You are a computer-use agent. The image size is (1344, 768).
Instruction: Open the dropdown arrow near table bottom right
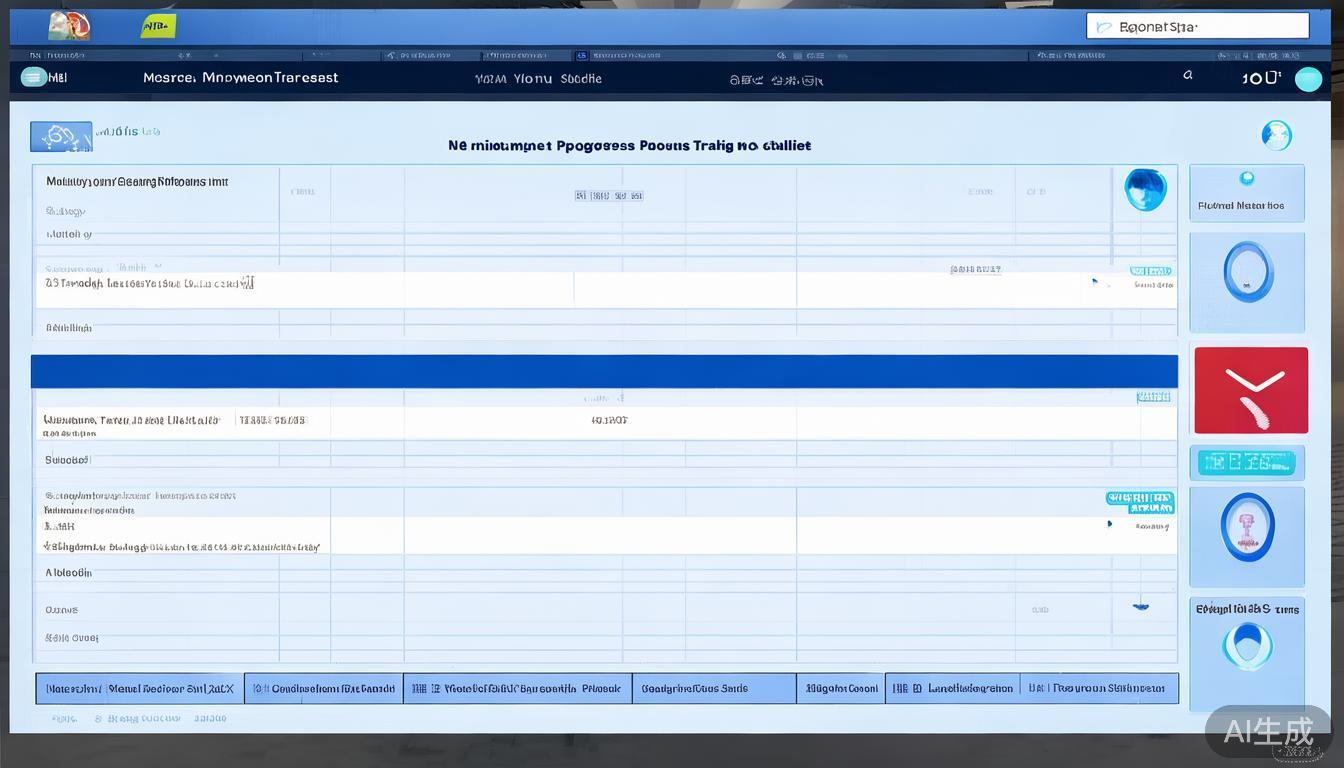point(1139,605)
